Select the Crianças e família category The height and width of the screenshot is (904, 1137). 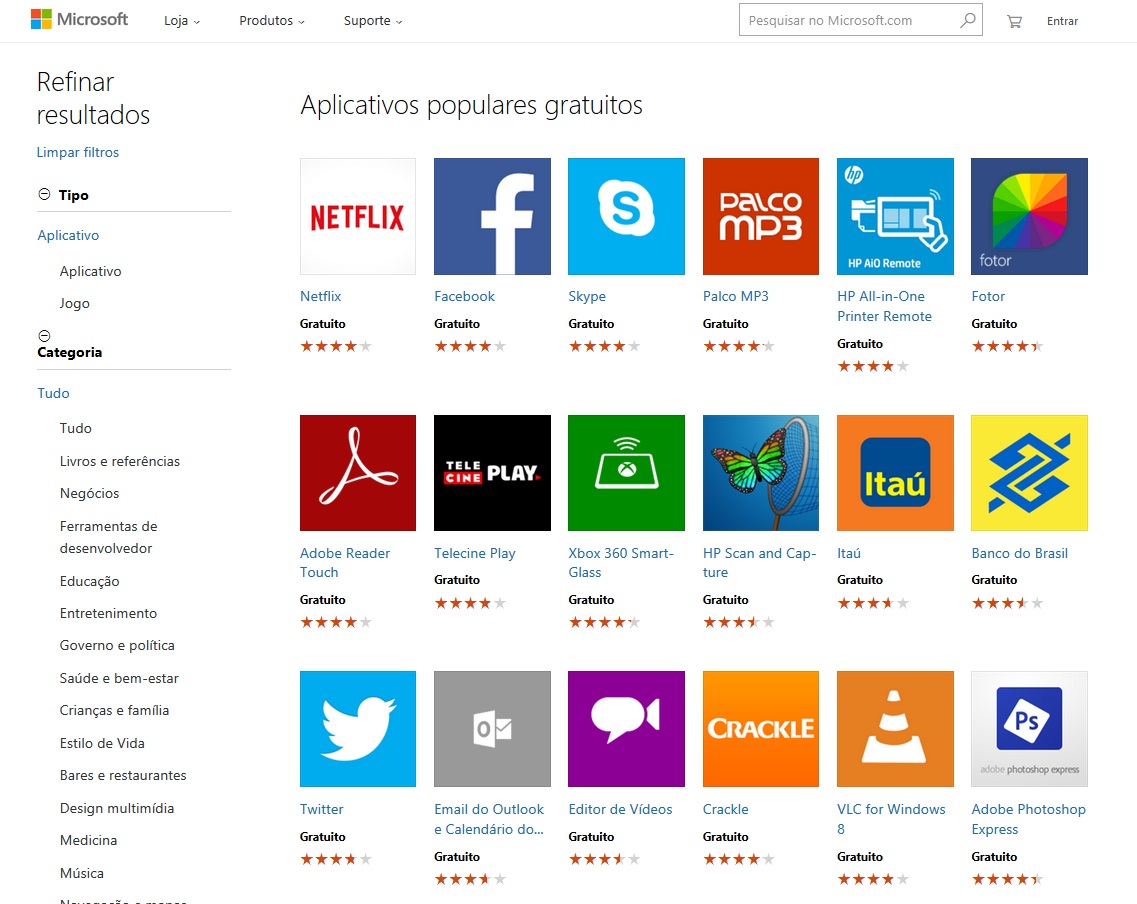[115, 710]
